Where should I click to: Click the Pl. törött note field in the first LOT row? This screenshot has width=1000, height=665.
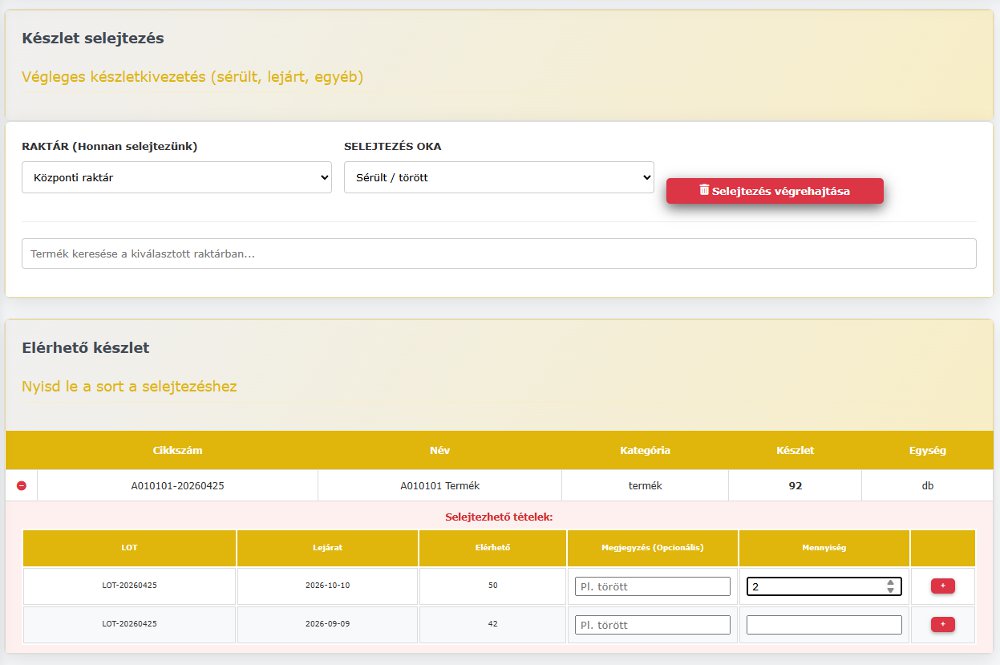652,586
